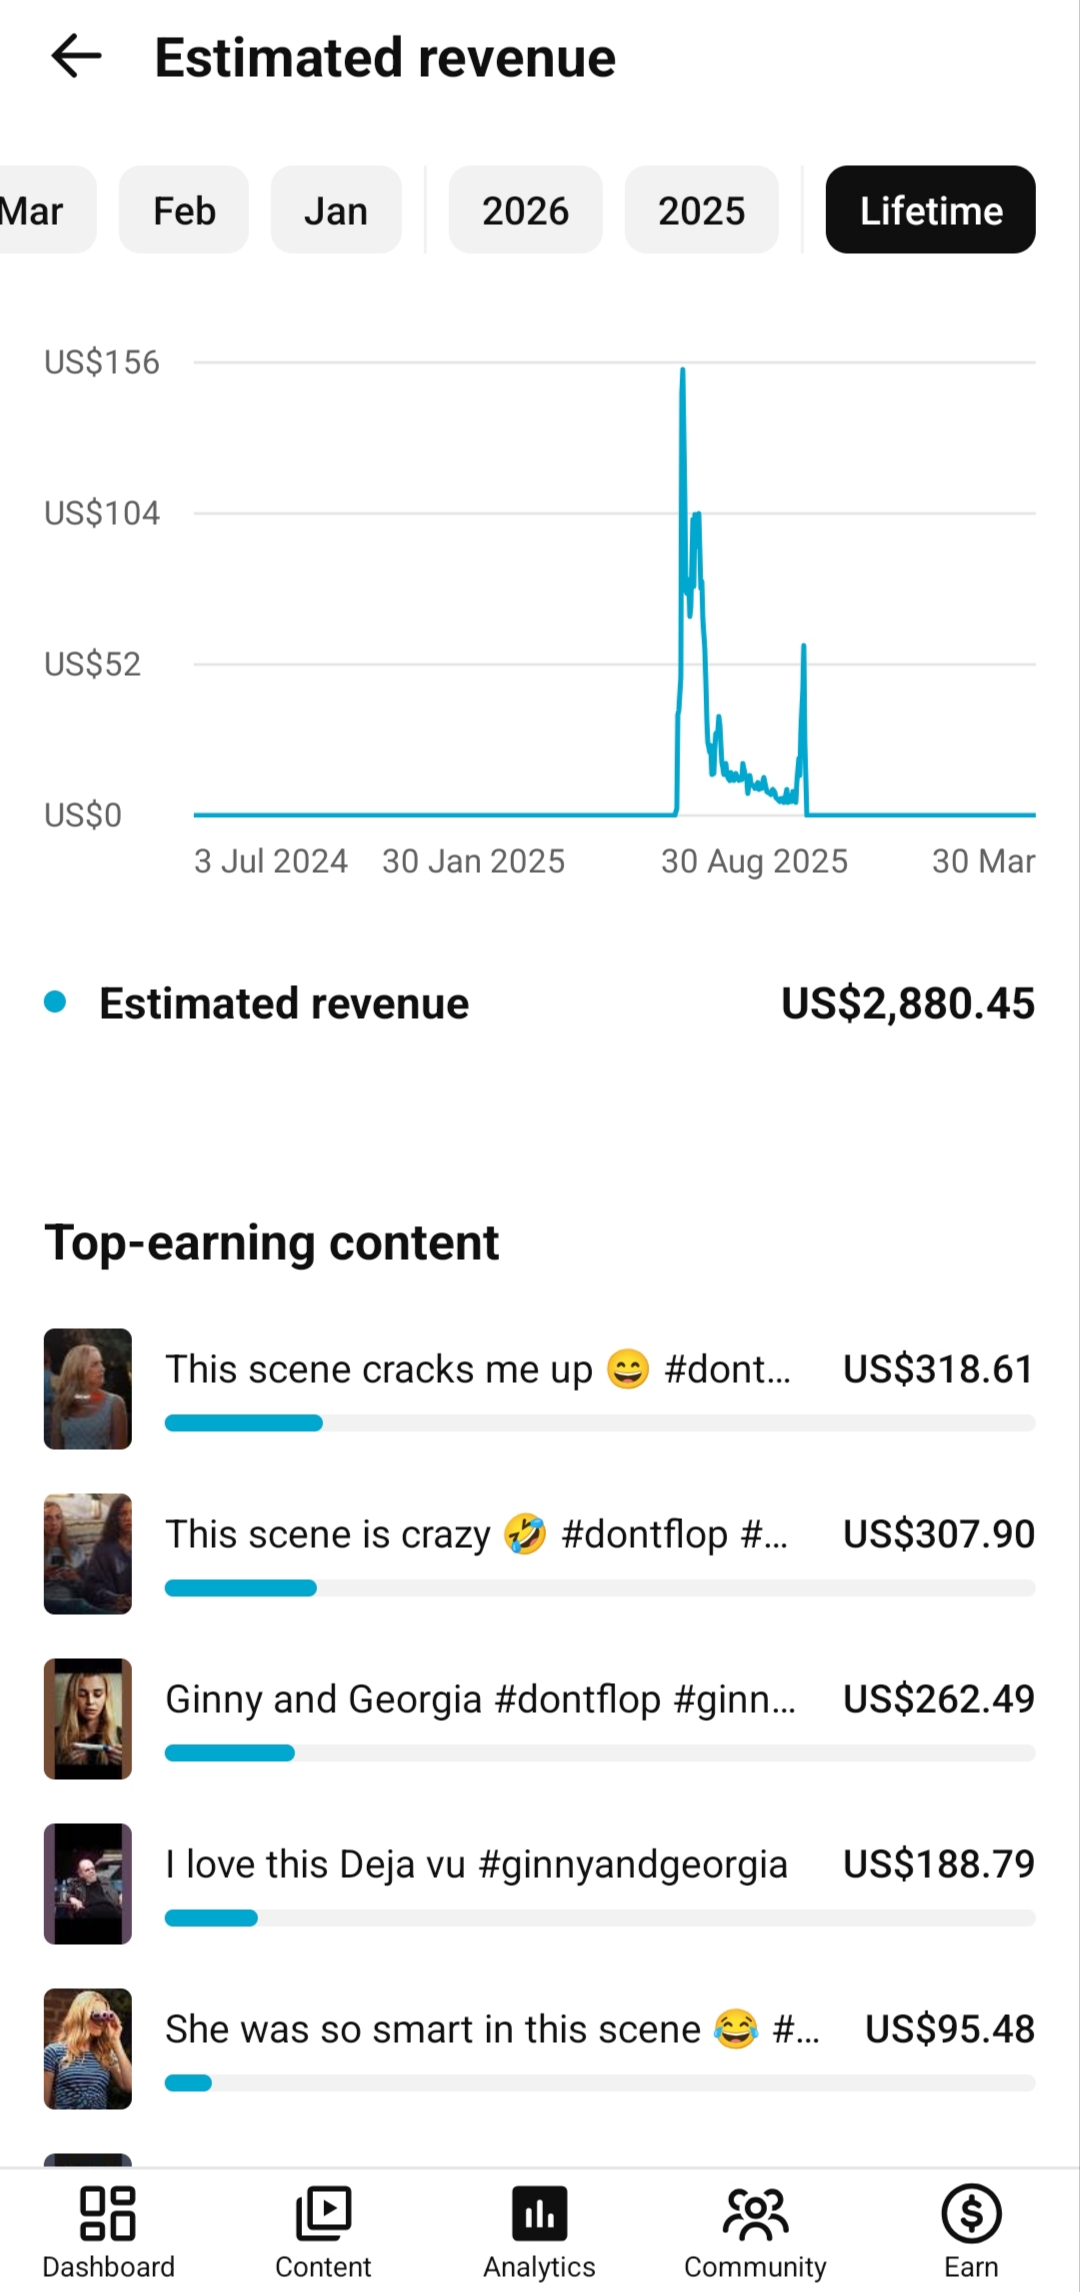Image resolution: width=1080 pixels, height=2292 pixels.
Task: Click the US$318.61 revenue progress bar
Action: 600,1423
